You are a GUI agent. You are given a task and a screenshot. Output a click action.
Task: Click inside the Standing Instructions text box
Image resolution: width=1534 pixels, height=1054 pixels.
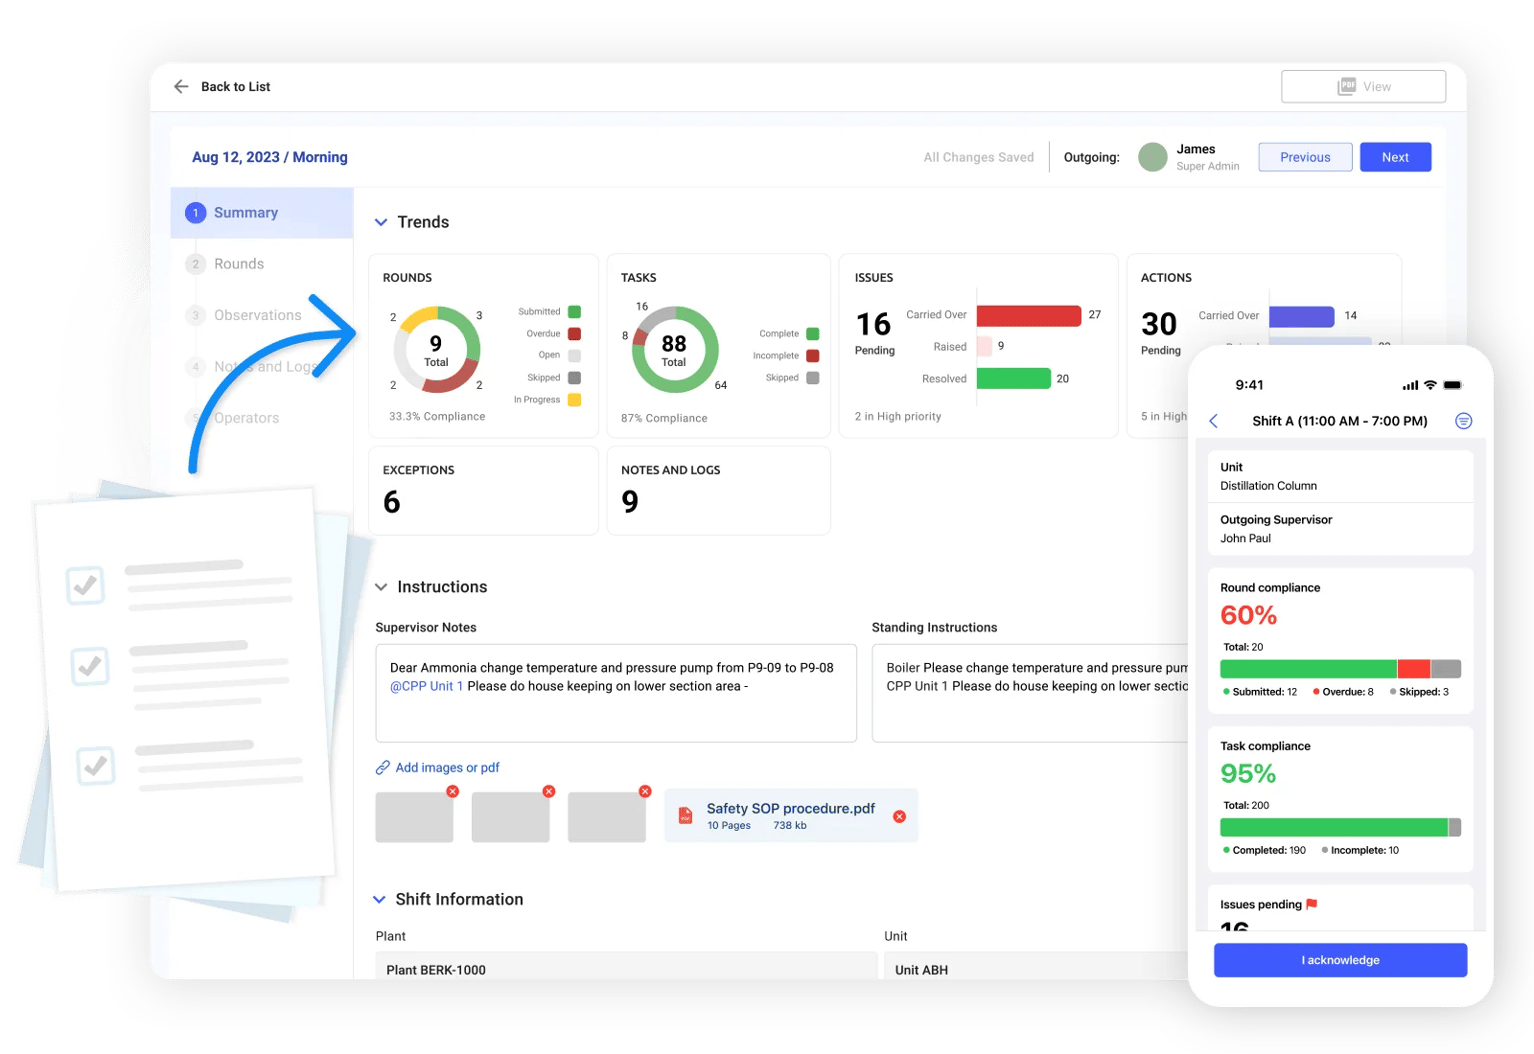click(1030, 693)
